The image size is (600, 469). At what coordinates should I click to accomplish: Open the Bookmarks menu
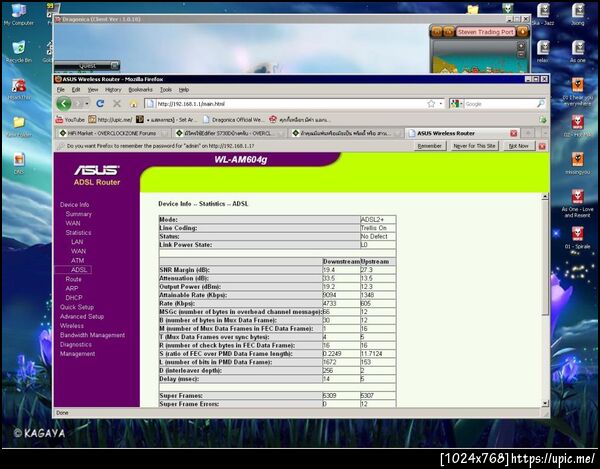coord(140,90)
